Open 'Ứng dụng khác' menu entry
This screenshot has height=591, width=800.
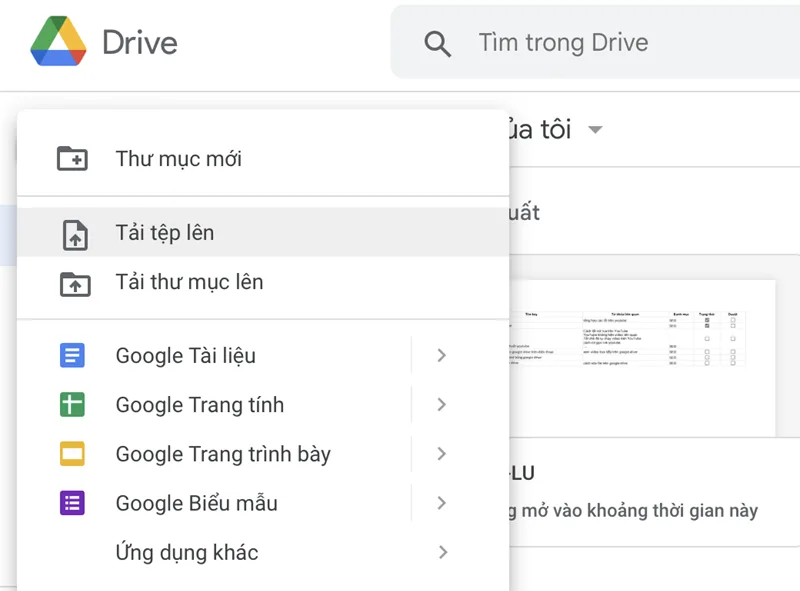(x=263, y=552)
